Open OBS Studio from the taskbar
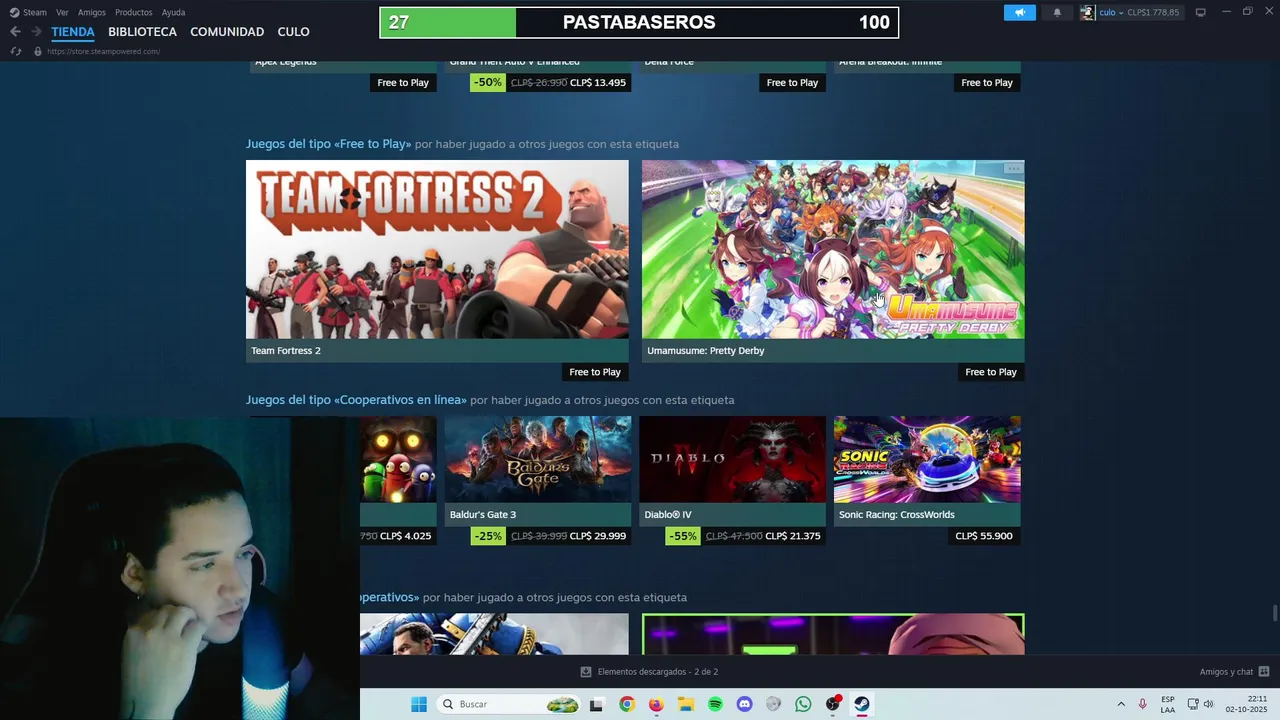The image size is (1280, 720). (833, 704)
